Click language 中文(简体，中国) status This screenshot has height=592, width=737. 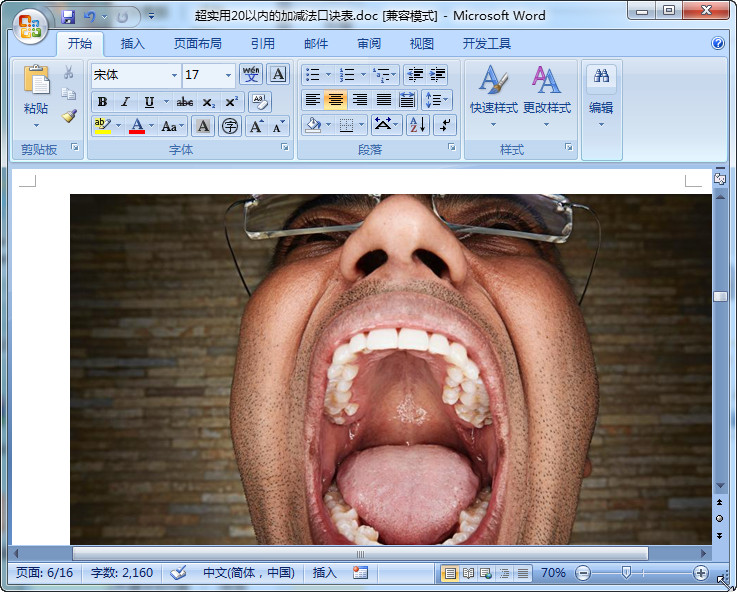249,573
